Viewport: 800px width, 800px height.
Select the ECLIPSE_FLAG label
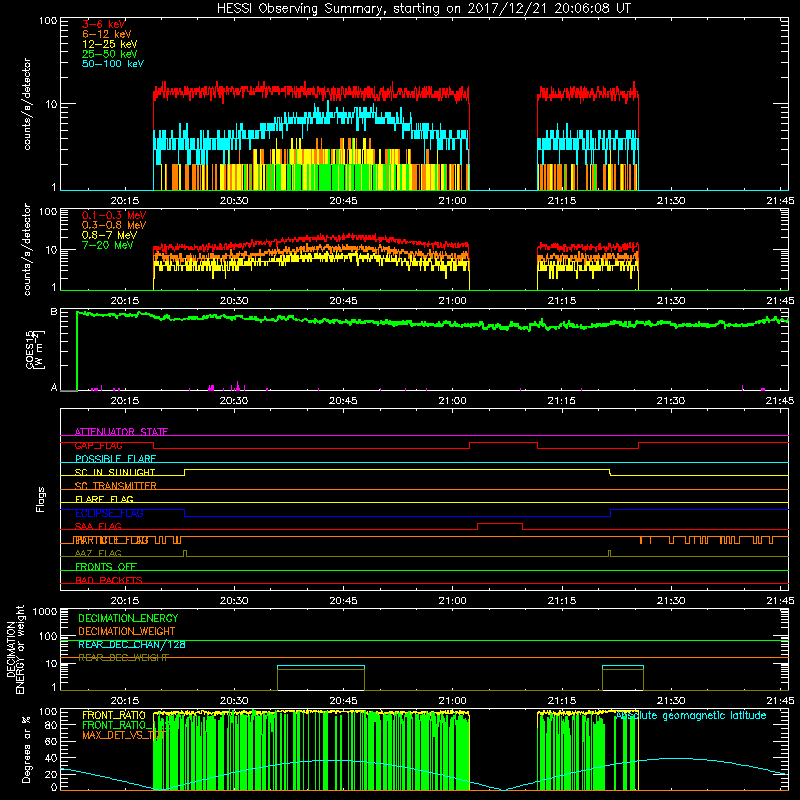coord(109,513)
